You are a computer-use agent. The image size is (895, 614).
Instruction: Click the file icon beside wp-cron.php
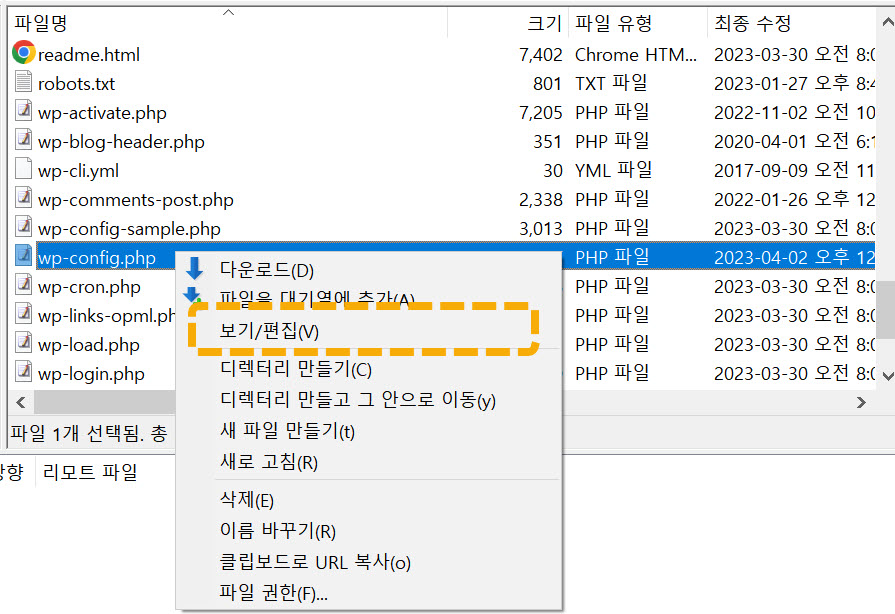[23, 284]
